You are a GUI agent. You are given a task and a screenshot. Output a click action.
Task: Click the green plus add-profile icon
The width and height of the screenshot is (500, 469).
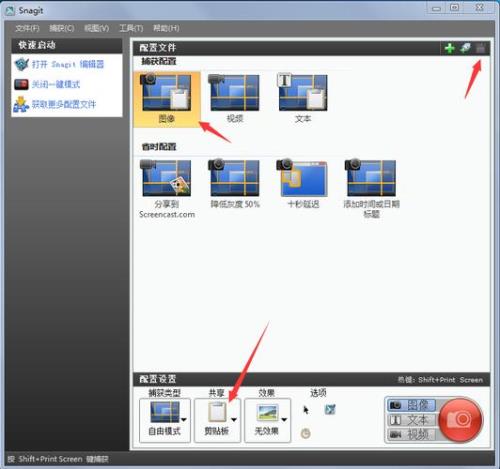click(450, 48)
